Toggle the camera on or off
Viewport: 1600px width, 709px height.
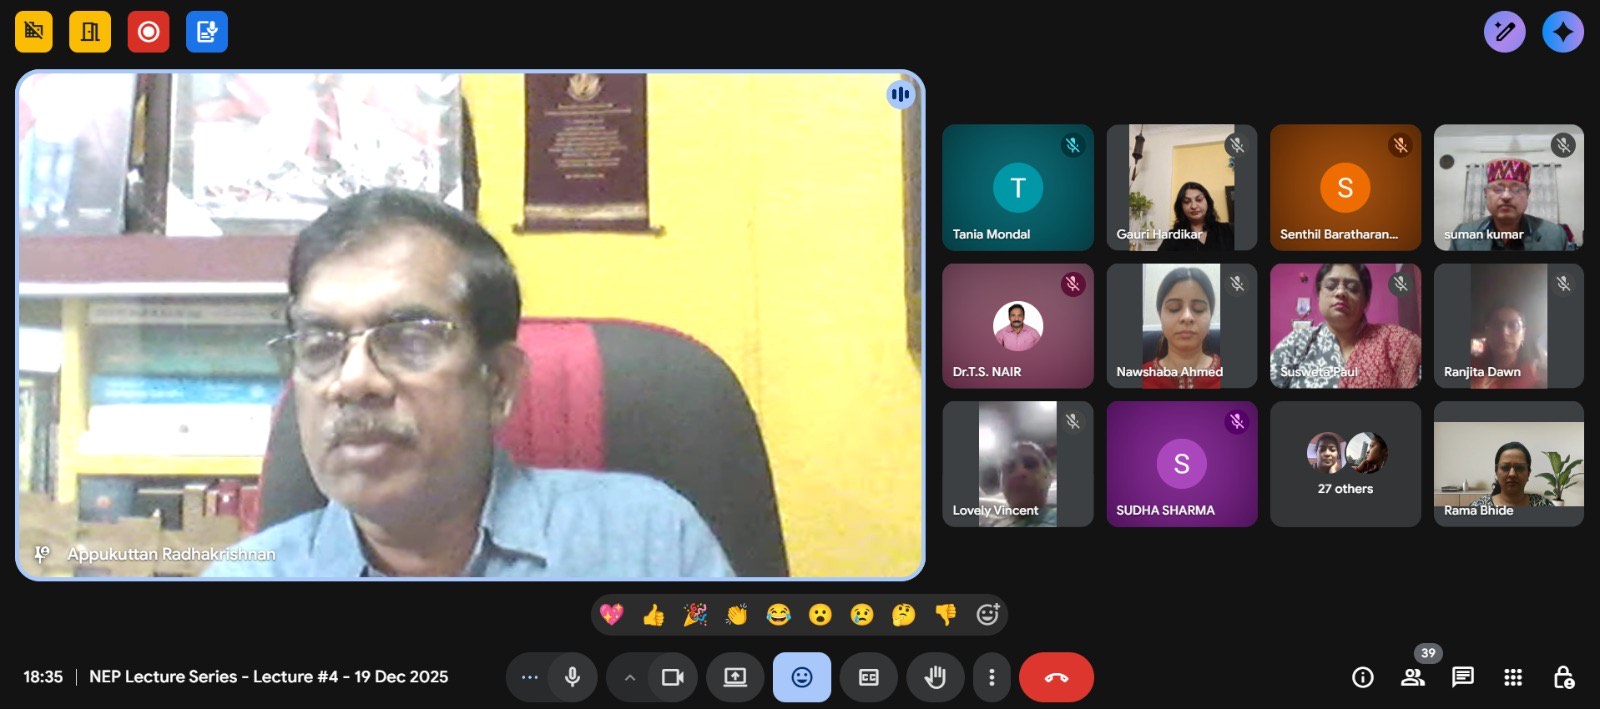click(672, 678)
